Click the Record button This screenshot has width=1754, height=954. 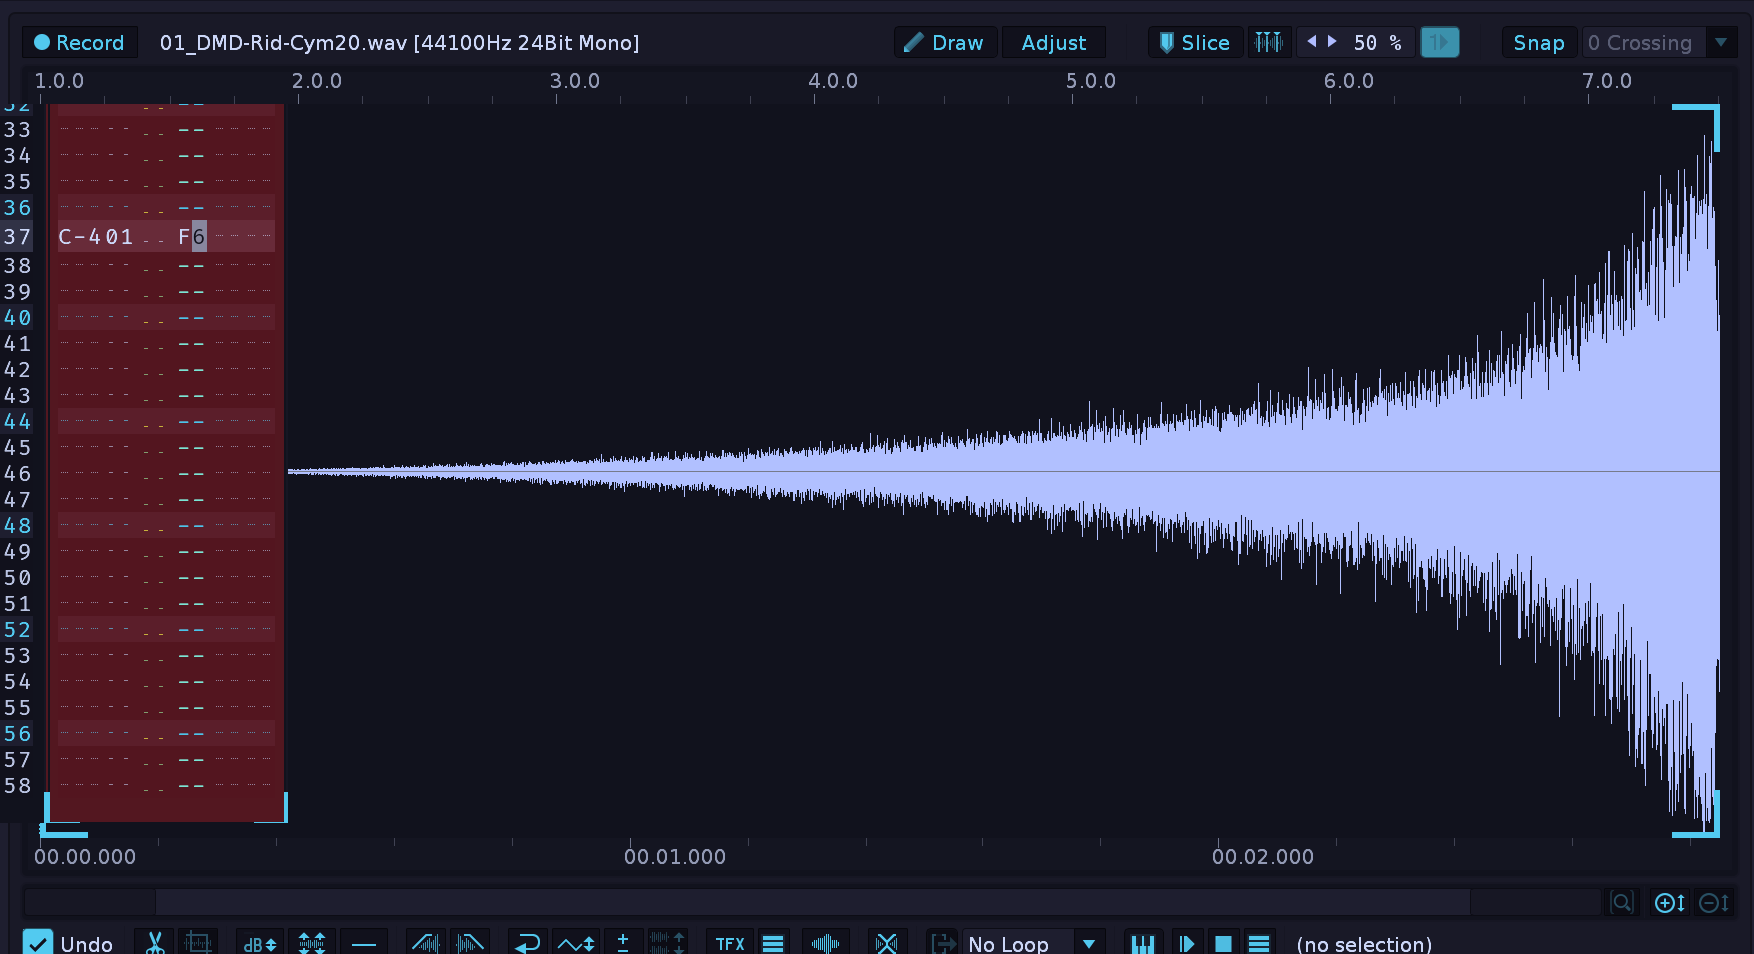click(80, 42)
